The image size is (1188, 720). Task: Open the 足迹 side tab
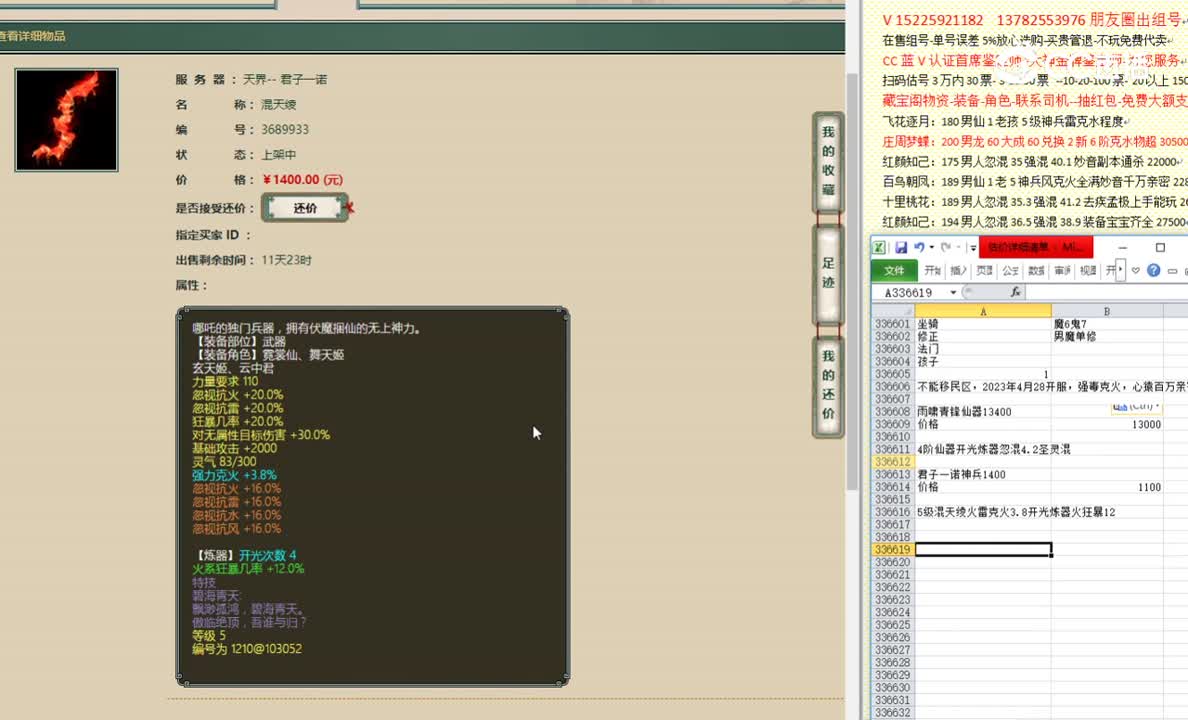[828, 273]
